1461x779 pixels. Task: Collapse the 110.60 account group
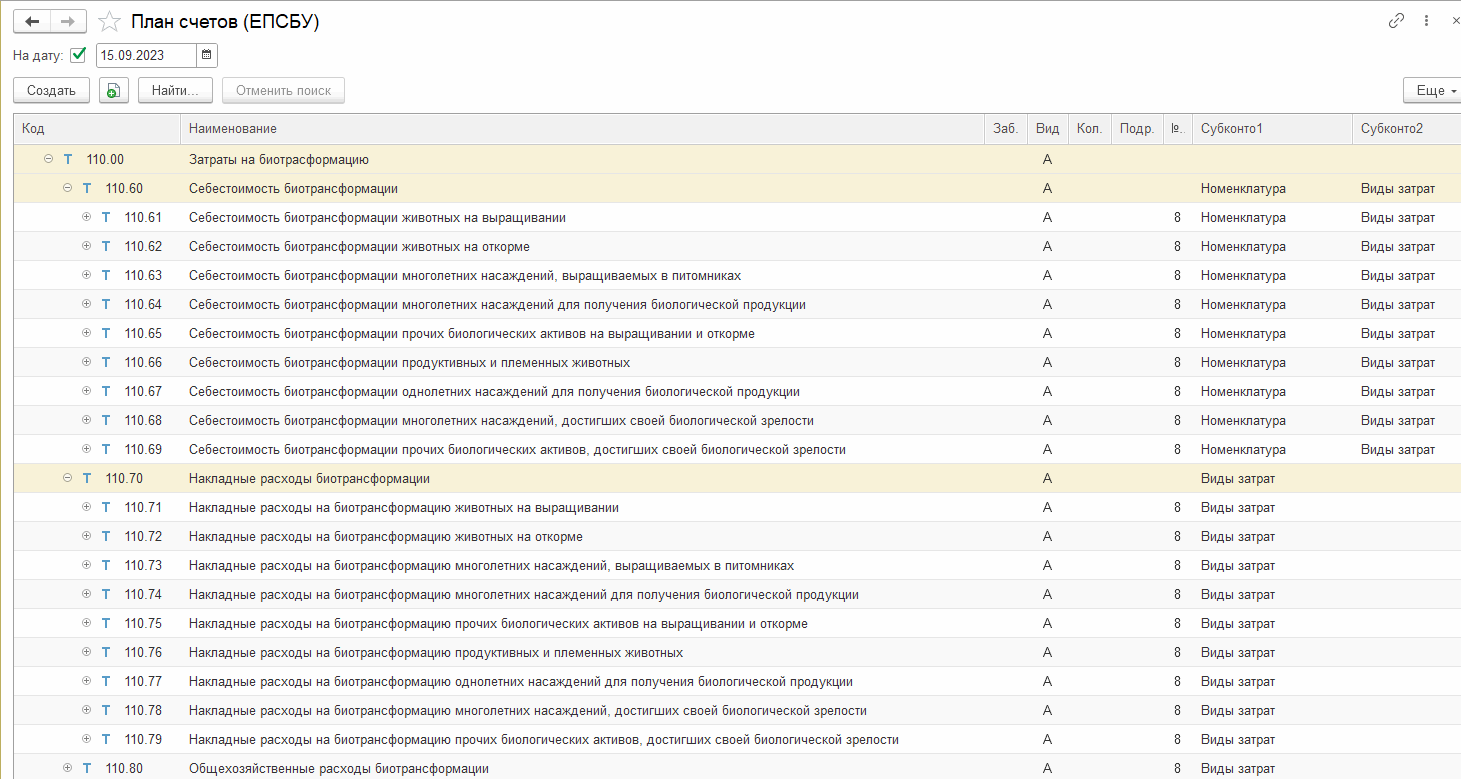(67, 188)
